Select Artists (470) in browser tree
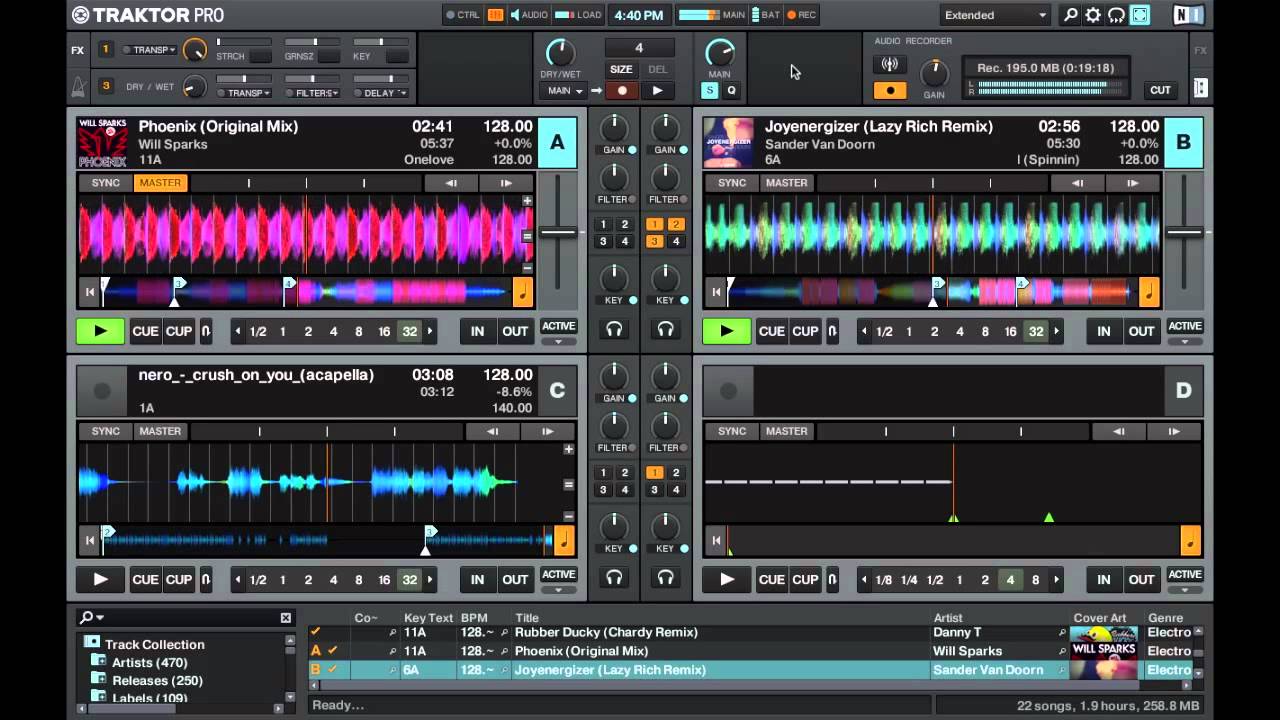Image resolution: width=1280 pixels, height=720 pixels. (x=149, y=662)
